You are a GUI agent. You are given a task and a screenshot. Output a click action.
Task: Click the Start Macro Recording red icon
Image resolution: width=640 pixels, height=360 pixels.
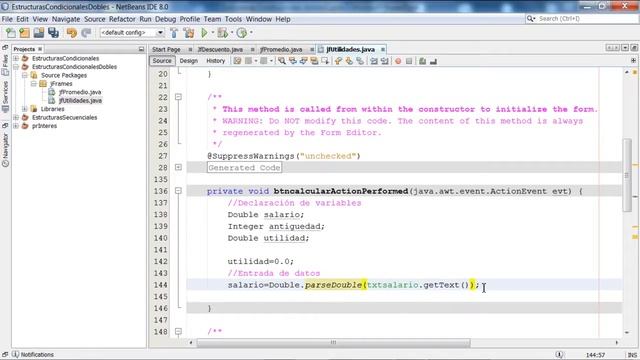(398, 61)
